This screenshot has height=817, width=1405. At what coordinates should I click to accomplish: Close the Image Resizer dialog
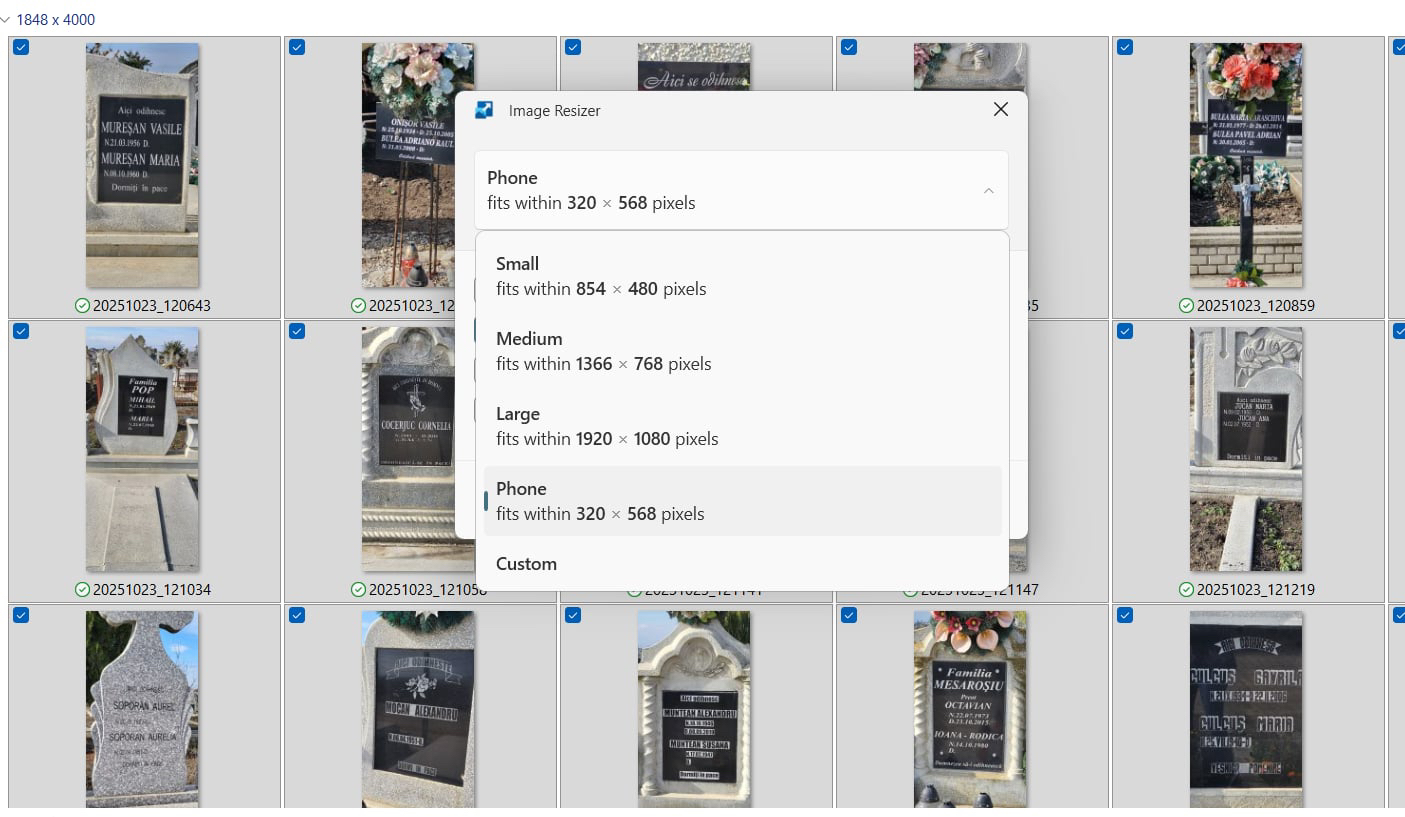tap(1000, 110)
